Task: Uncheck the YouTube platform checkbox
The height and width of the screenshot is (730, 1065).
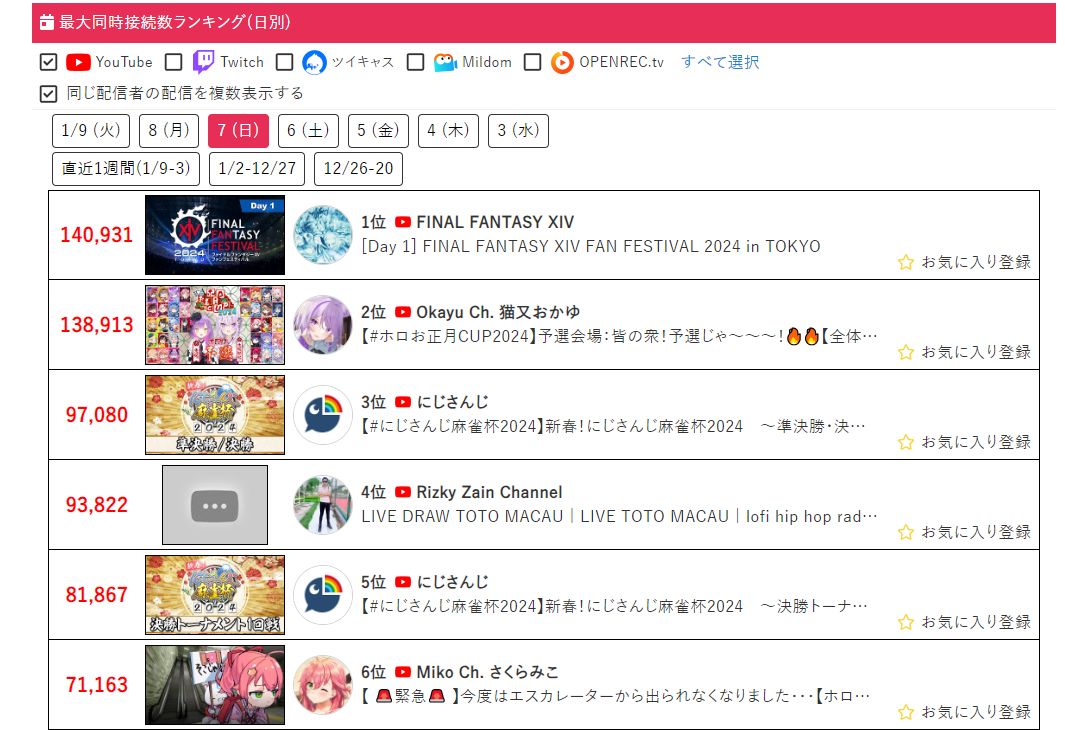Action: point(48,62)
